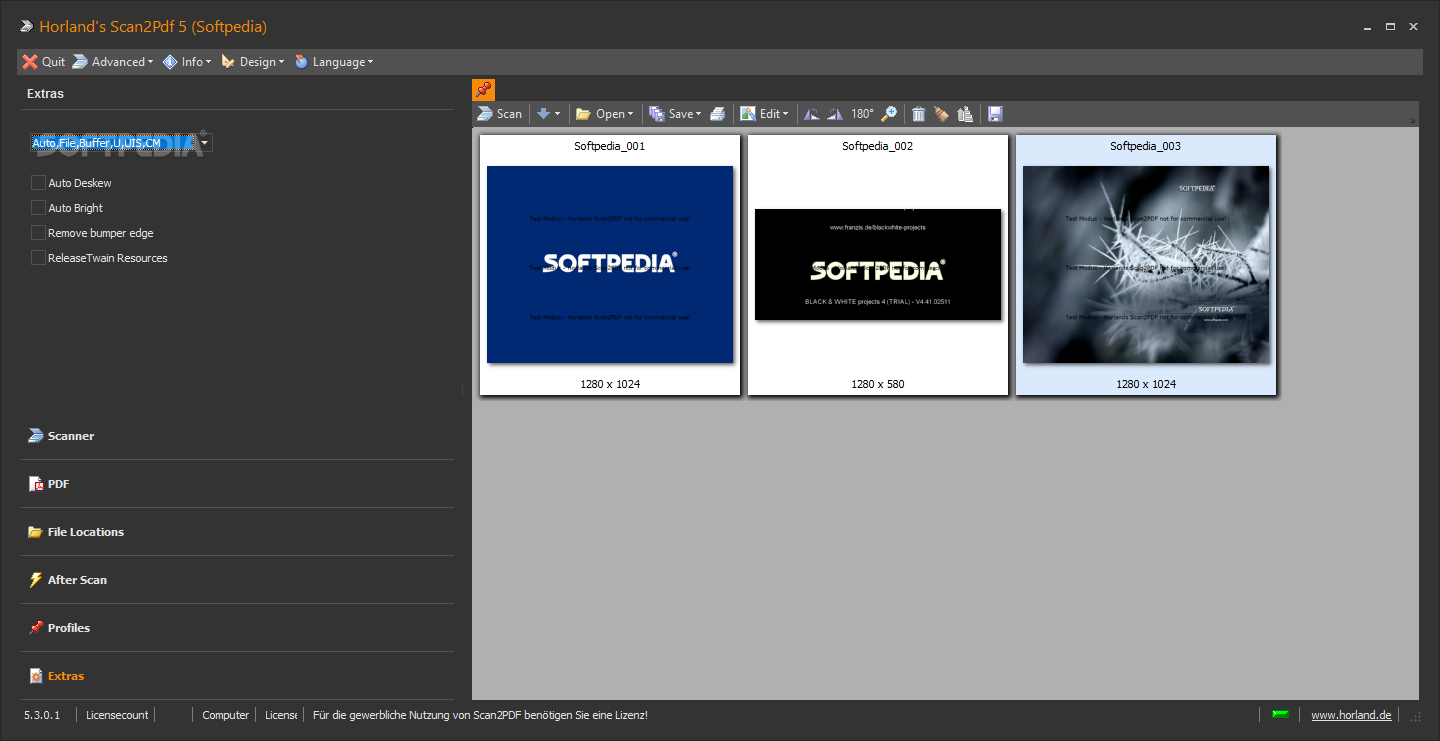Screen dimensions: 1440x741
Task: Select the Extras section at sidebar bottom
Action: pyautogui.click(x=237, y=676)
